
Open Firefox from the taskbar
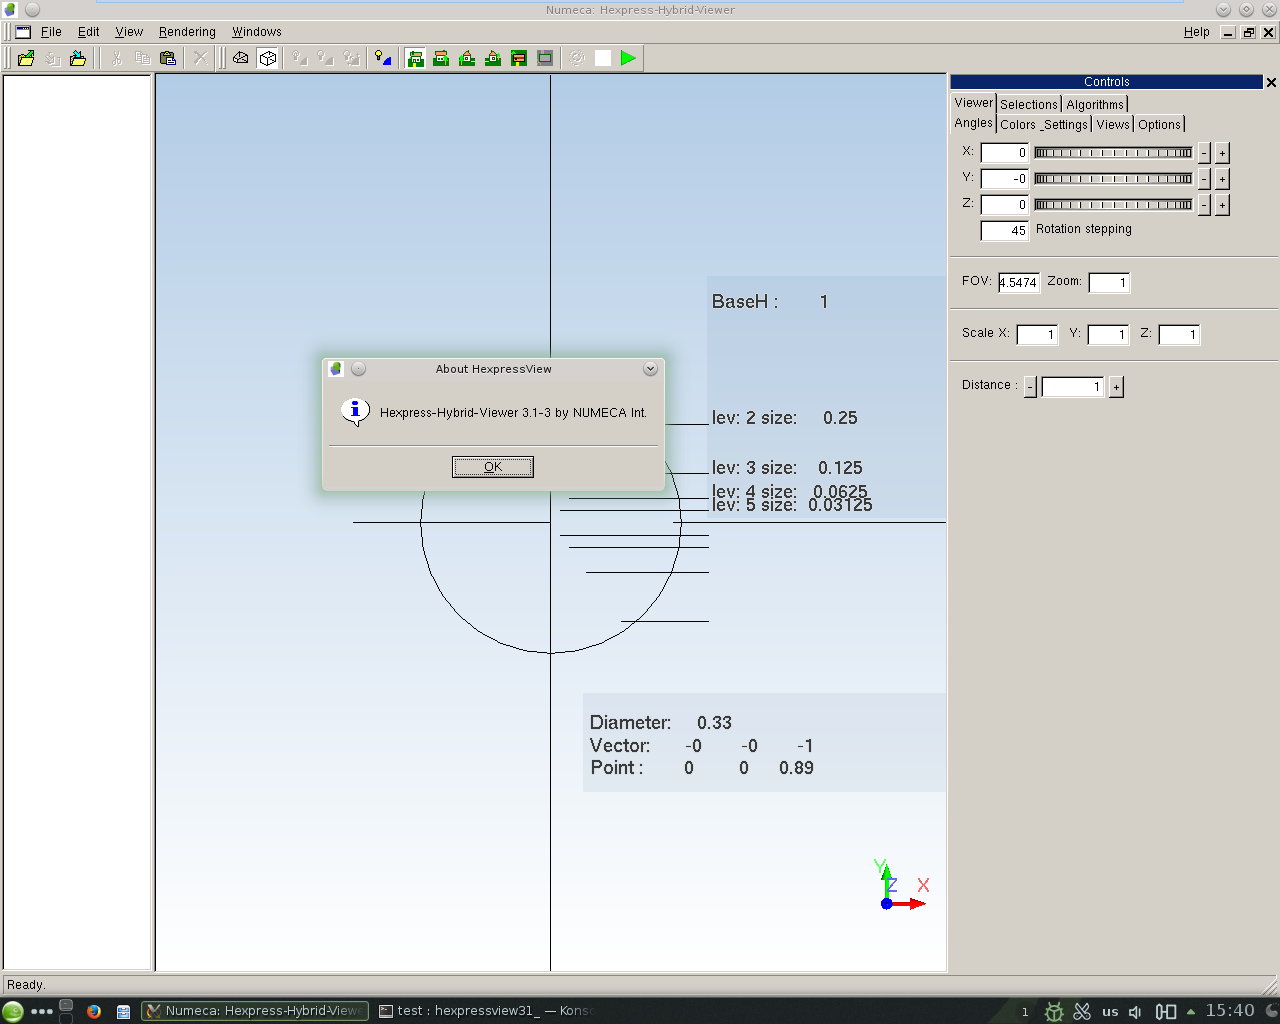point(94,1011)
